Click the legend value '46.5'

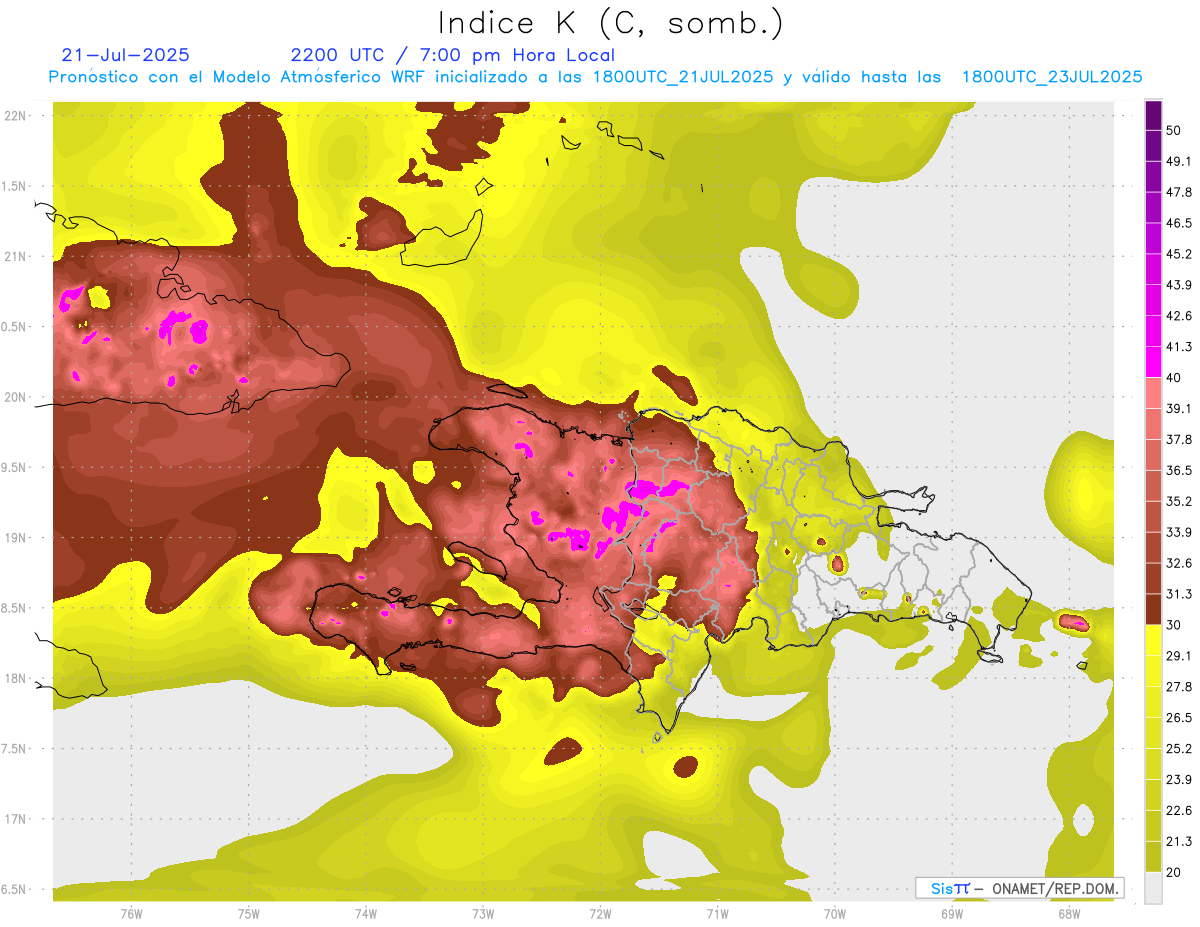coord(1179,223)
